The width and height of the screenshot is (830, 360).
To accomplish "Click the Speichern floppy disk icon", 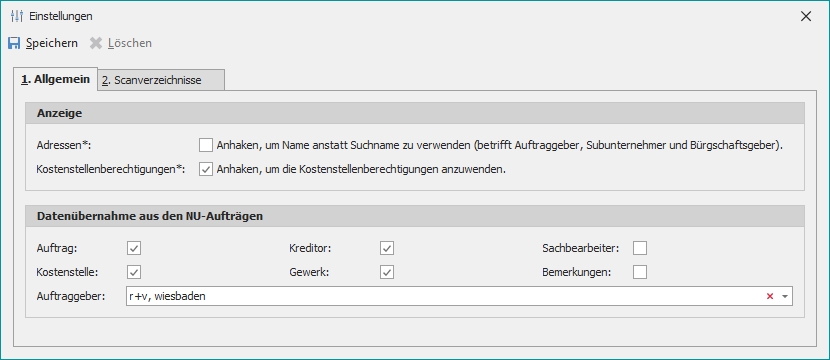I will tap(14, 43).
